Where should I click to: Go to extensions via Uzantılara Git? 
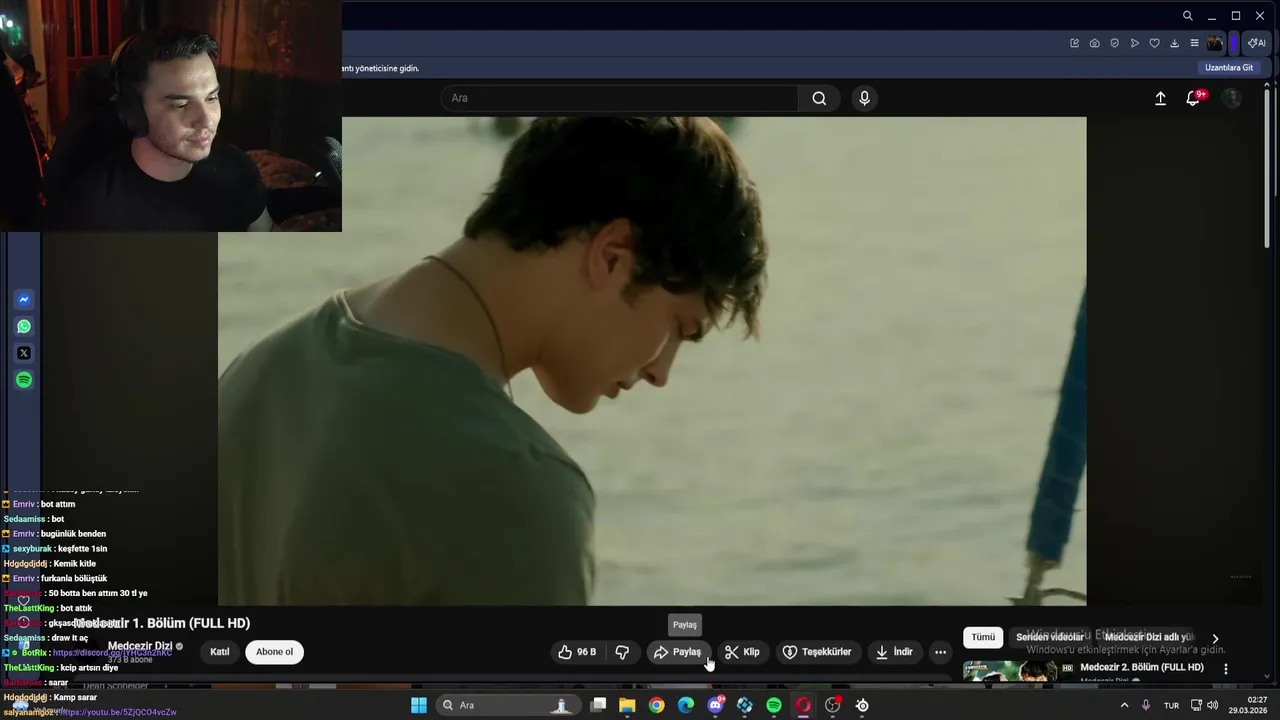pos(1229,68)
